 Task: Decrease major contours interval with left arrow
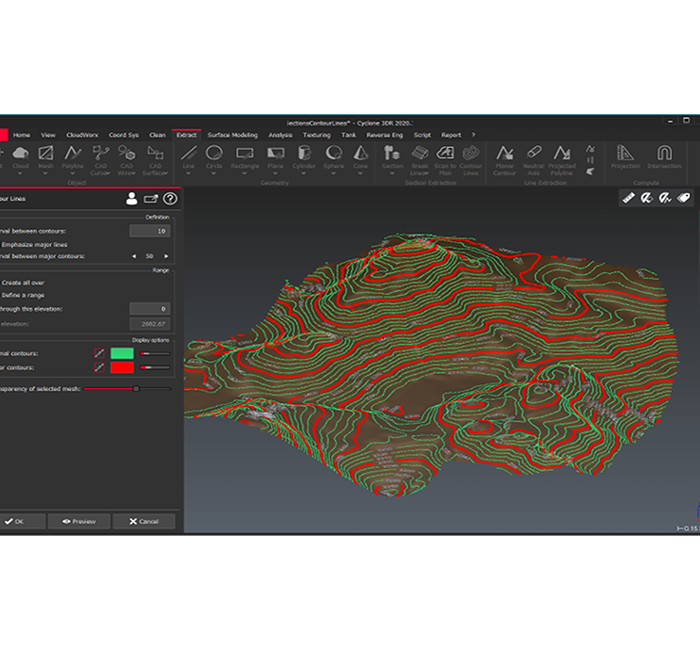(134, 257)
